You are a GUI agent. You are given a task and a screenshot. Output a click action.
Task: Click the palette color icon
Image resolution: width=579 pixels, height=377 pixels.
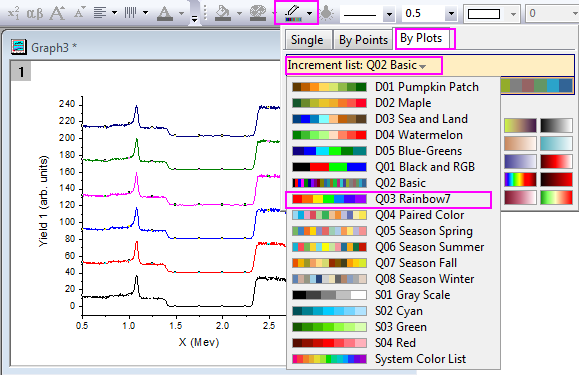pos(258,13)
